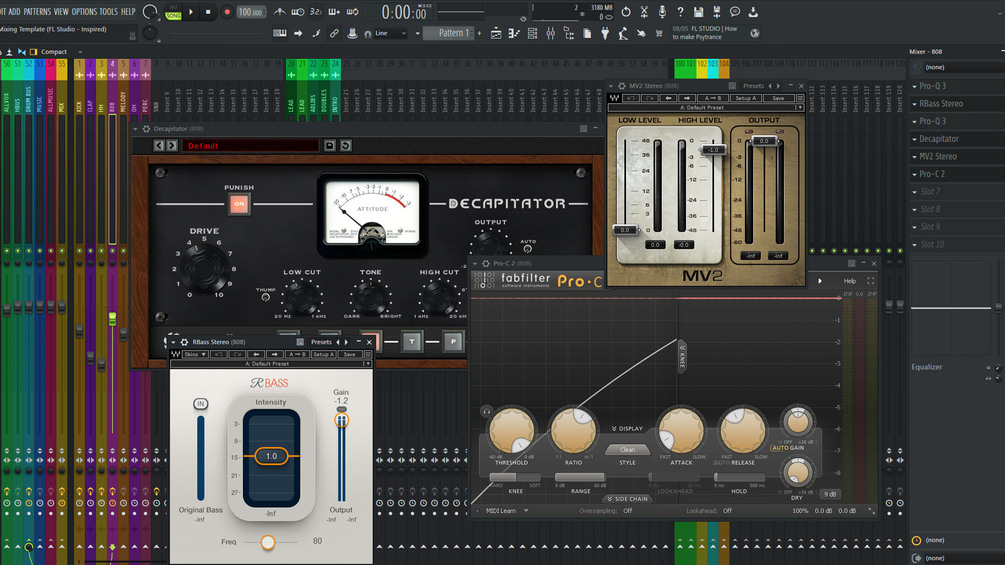The image size is (1005, 565).
Task: Toggle typing keyboard to piano icon
Action: point(279,33)
